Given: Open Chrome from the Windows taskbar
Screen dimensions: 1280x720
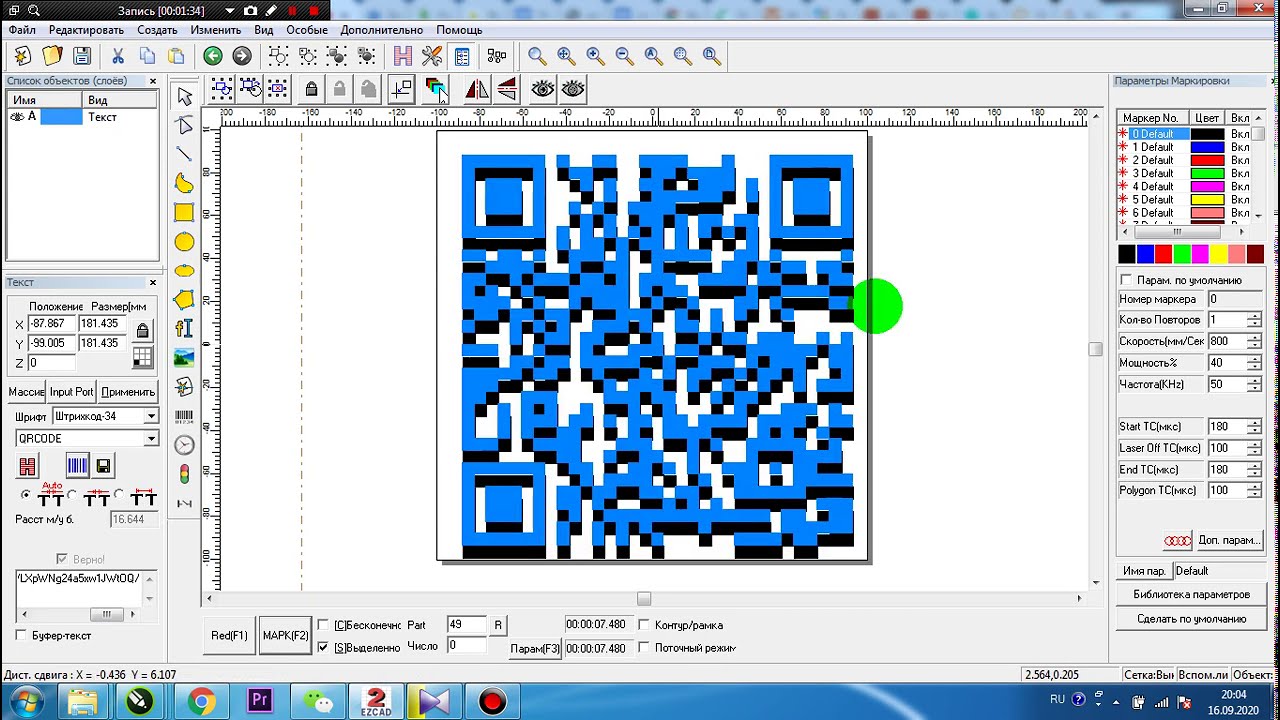Looking at the screenshot, I should [200, 701].
